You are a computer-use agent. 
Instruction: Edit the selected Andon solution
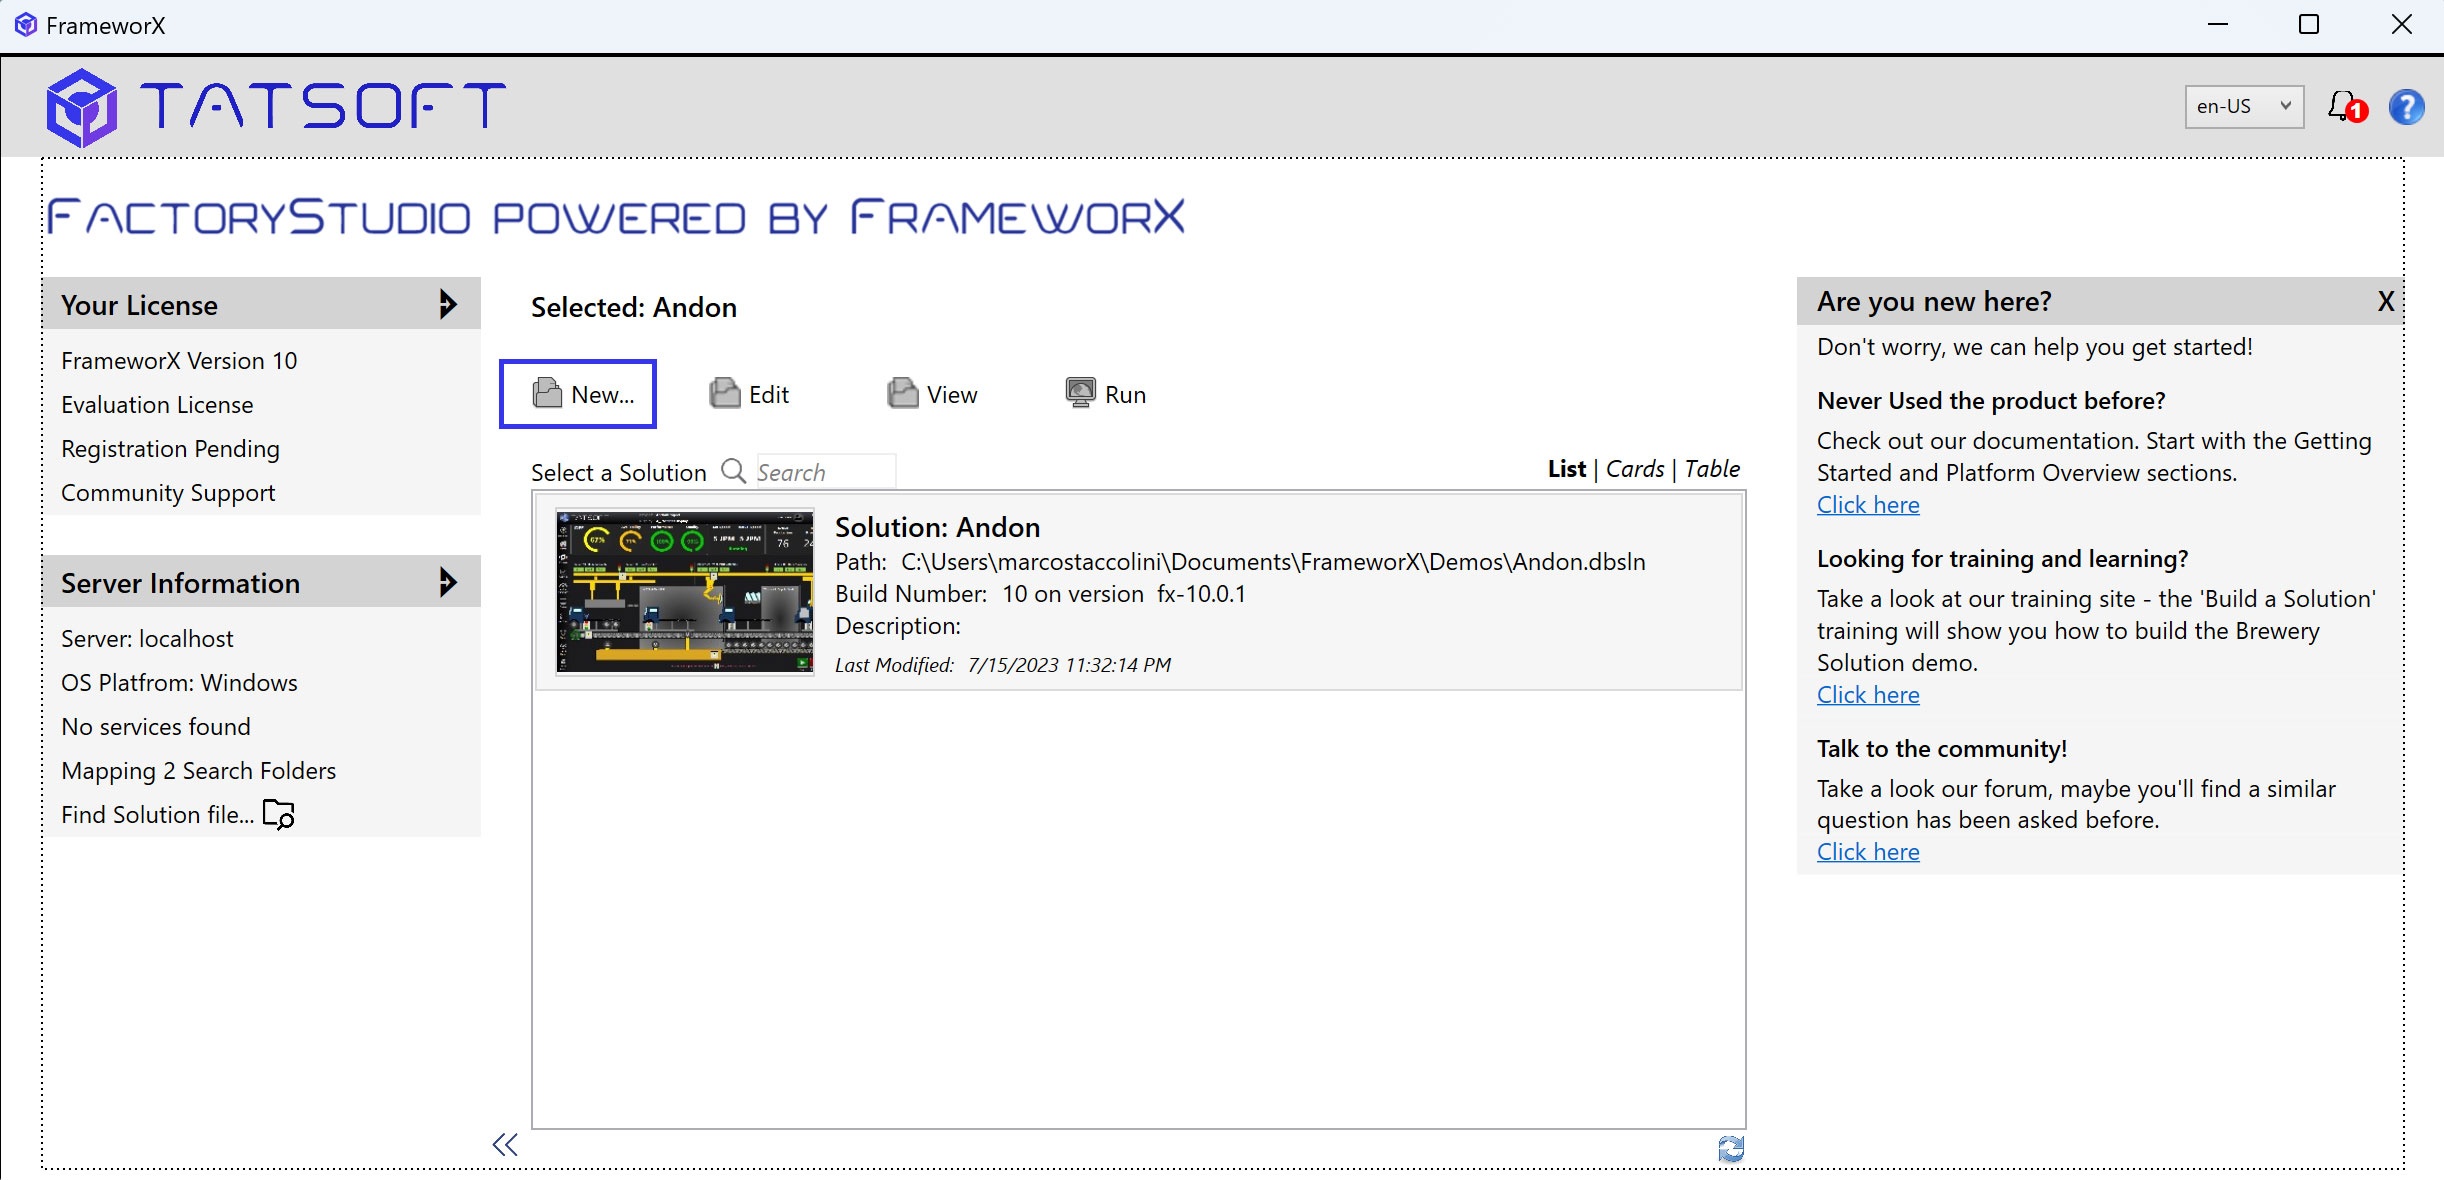click(750, 394)
